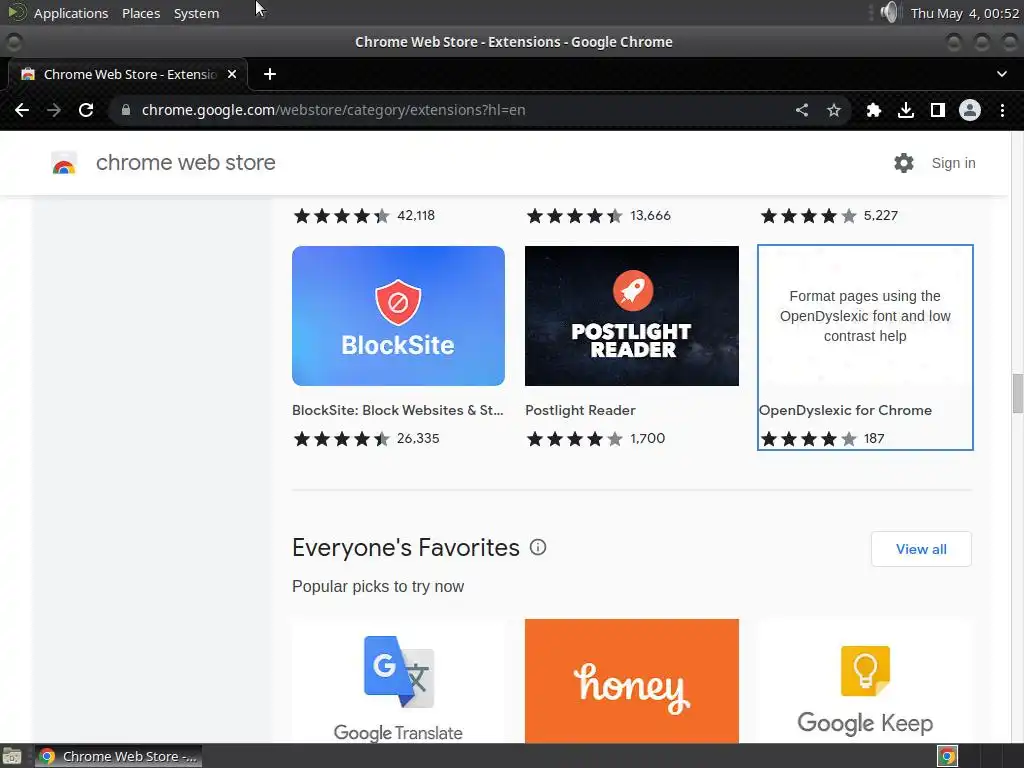
Task: Bookmark this tab with the star icon
Action: [x=834, y=110]
